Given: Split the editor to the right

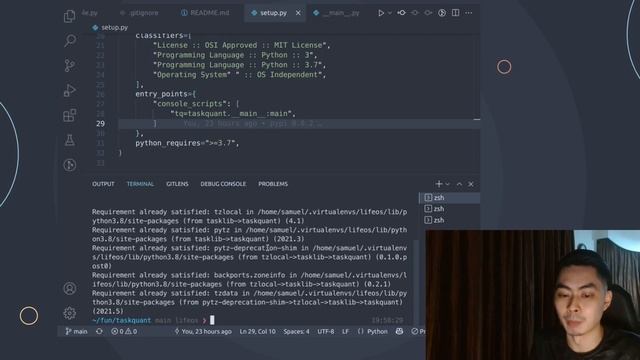Looking at the screenshot, I should click(x=456, y=13).
